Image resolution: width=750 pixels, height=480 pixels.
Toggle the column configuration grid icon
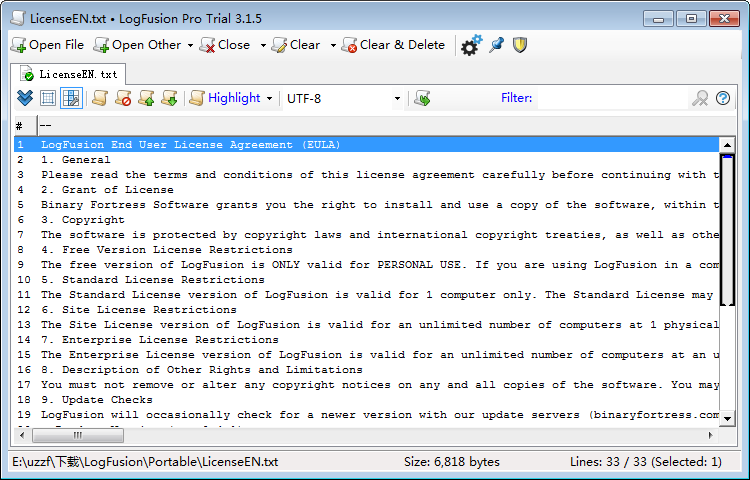pos(71,98)
